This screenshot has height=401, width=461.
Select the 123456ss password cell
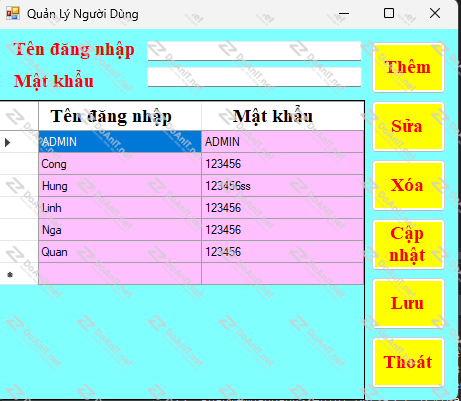tap(283, 186)
